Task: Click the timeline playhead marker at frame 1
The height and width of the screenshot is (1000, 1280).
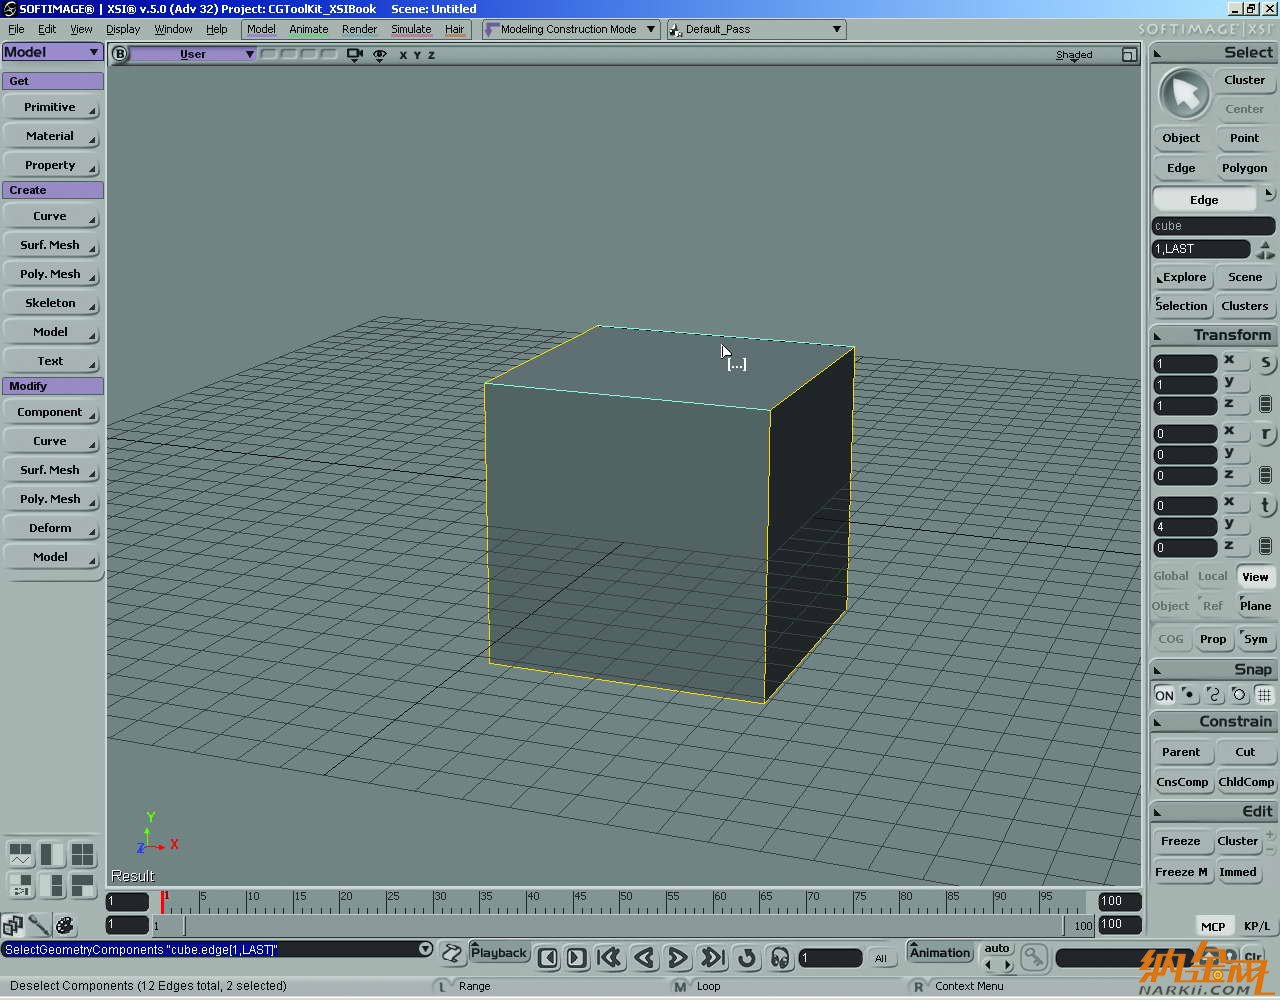Action: tap(163, 901)
